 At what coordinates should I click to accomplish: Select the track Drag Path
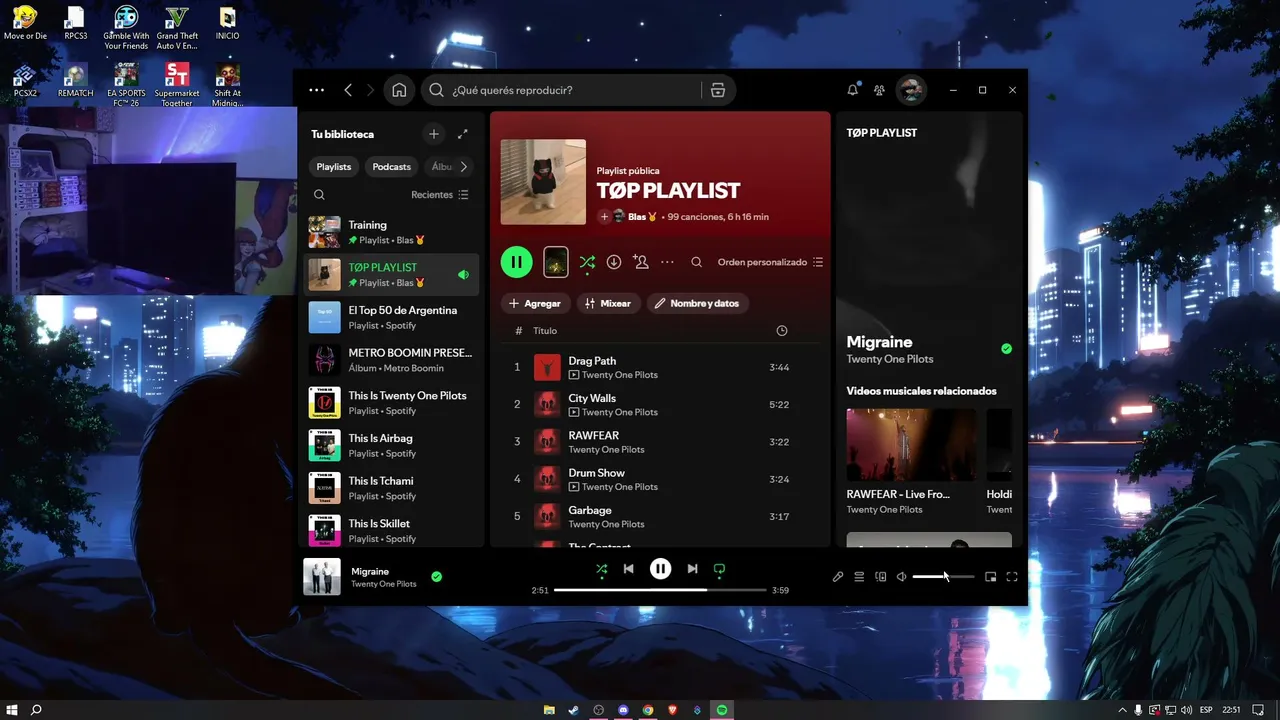(x=660, y=367)
